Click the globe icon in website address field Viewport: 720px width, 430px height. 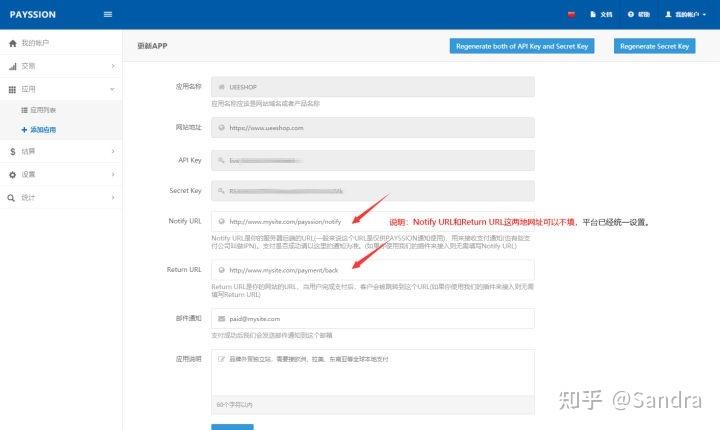[221, 128]
